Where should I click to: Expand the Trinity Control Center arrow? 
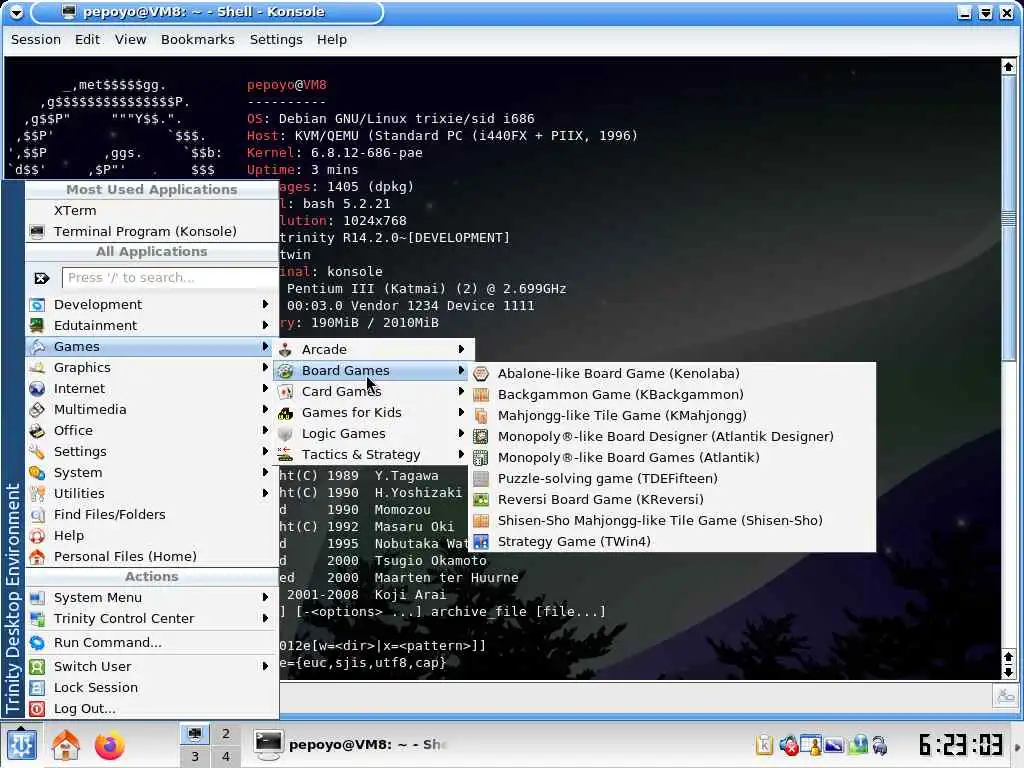tap(265, 618)
